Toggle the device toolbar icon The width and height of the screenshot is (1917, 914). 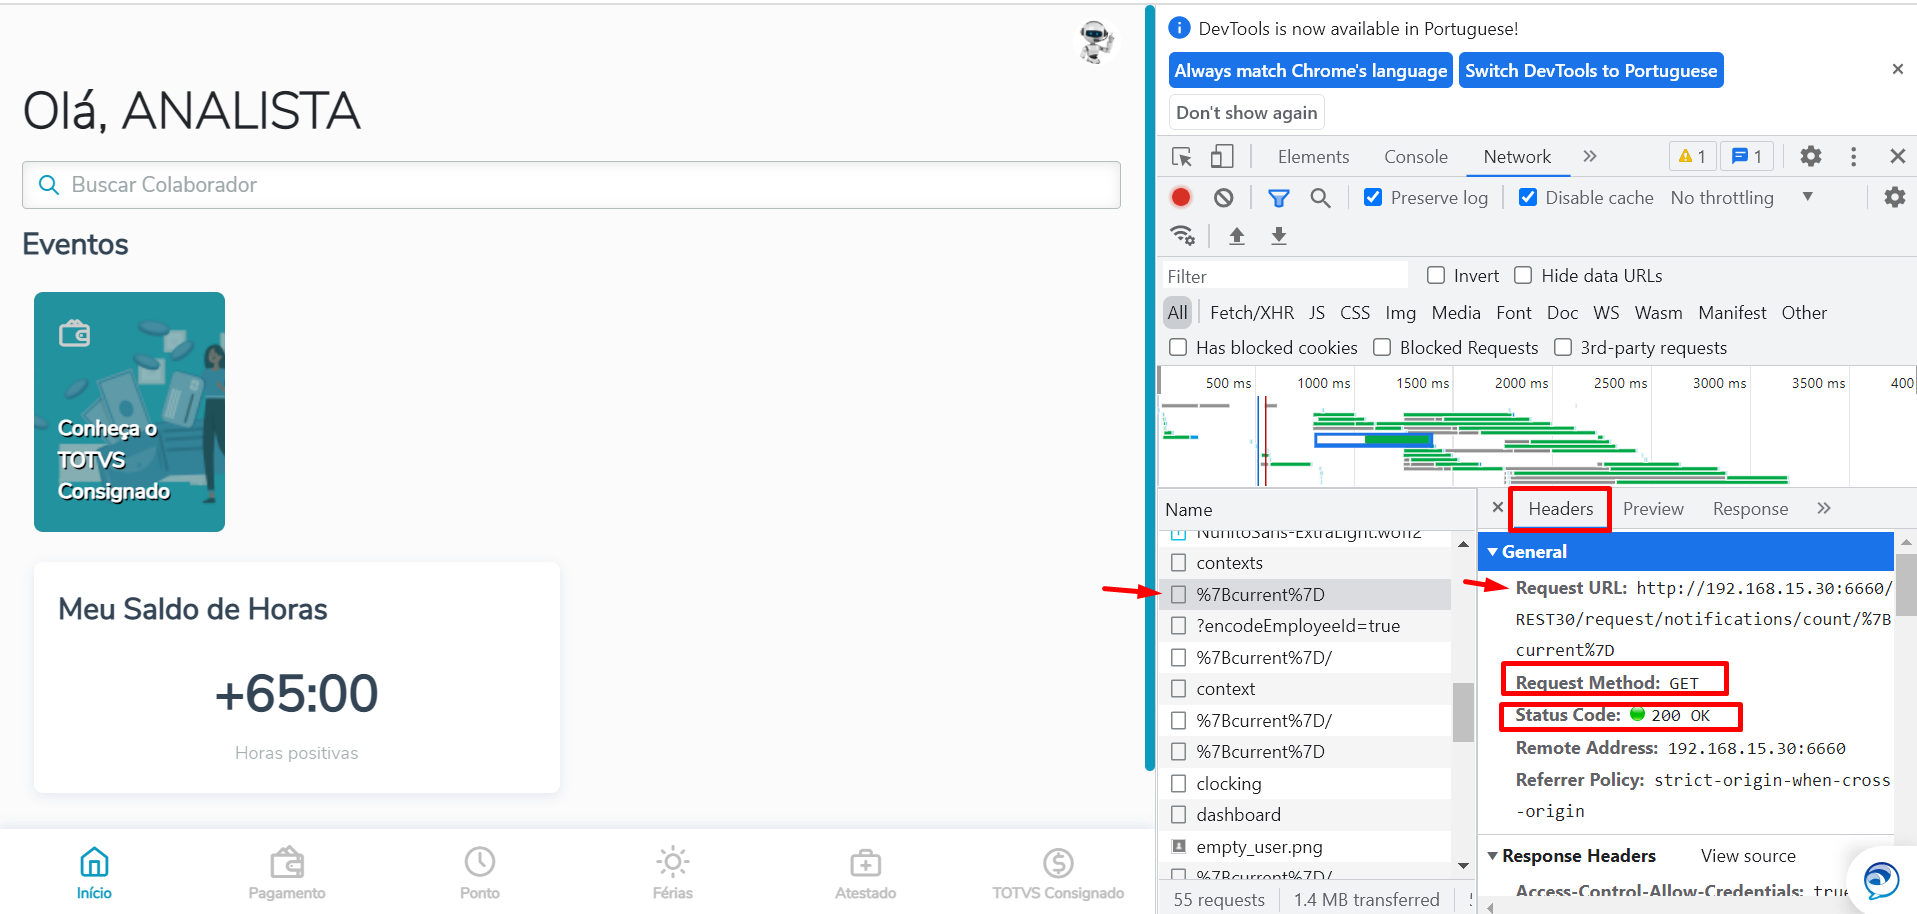[1222, 157]
